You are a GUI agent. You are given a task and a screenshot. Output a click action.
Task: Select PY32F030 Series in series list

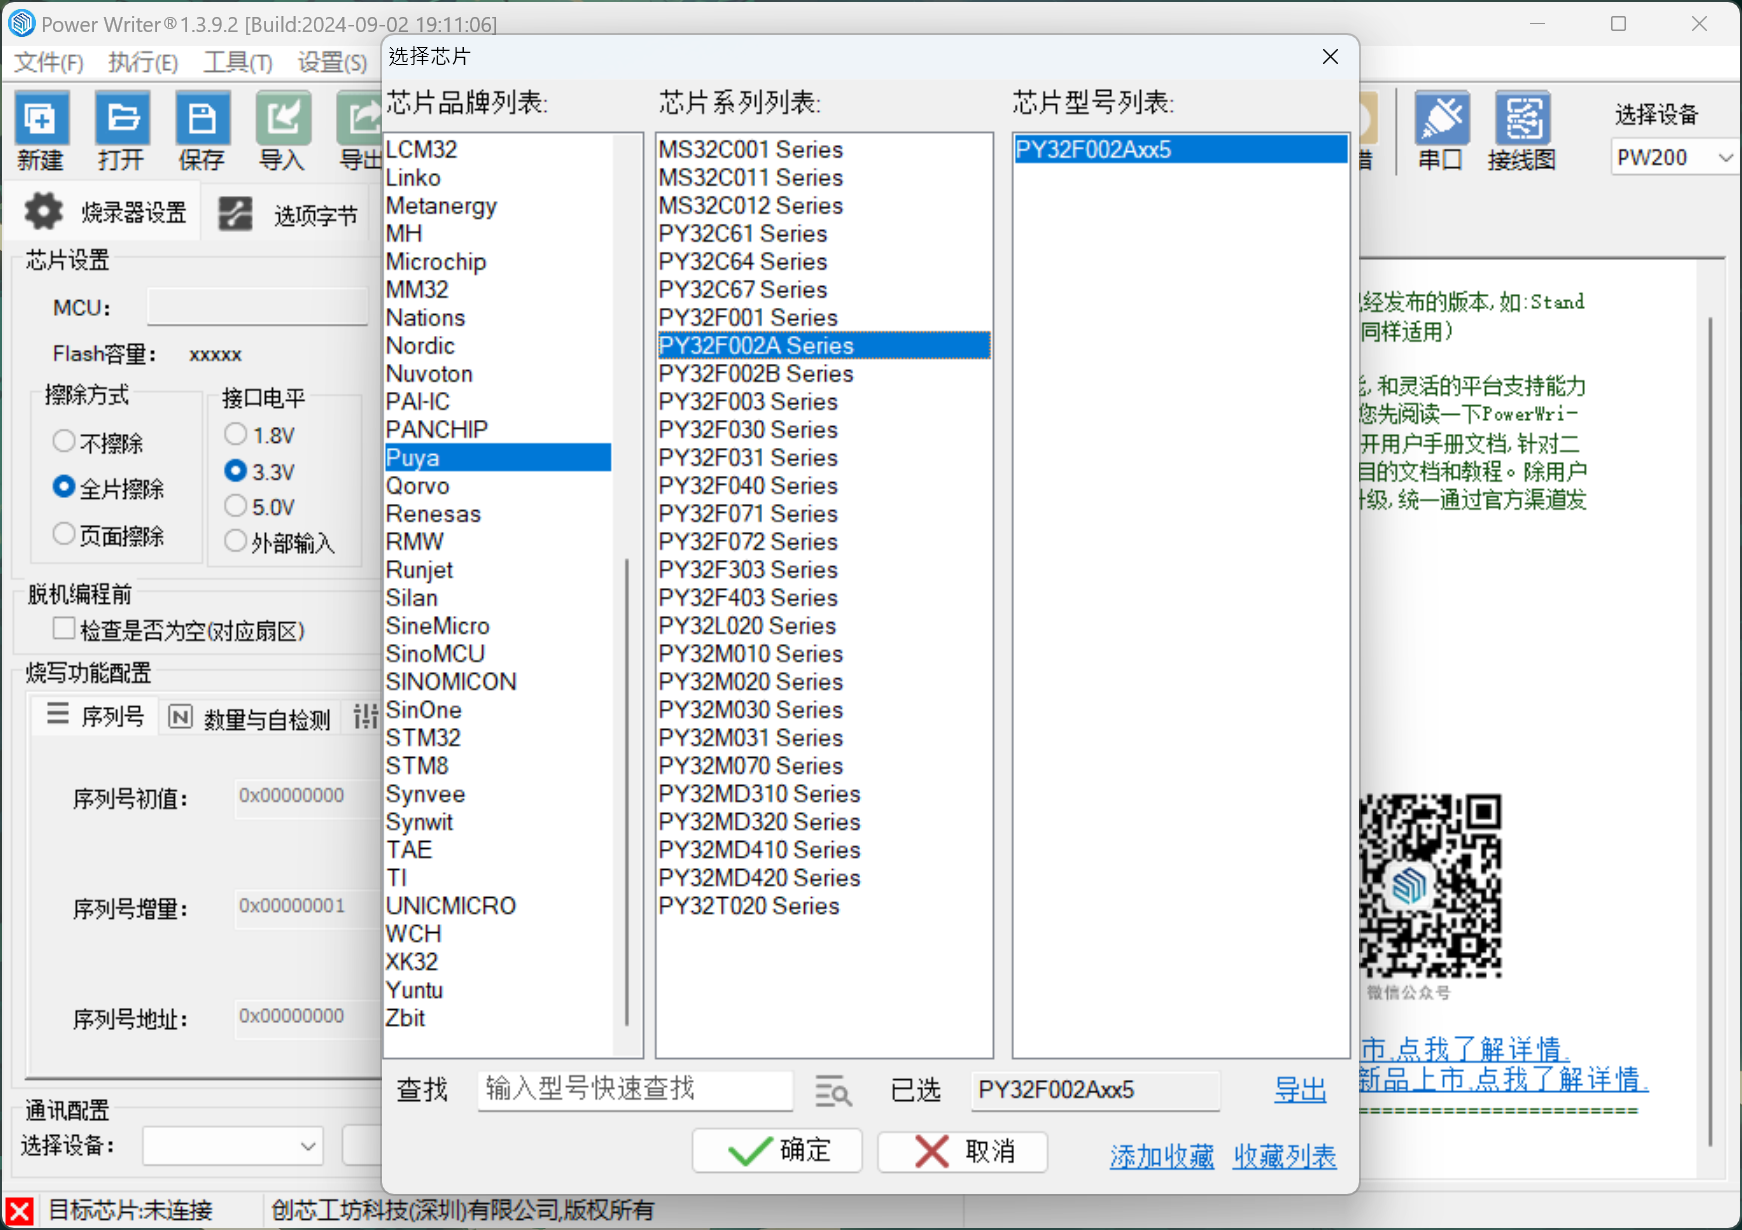point(824,430)
